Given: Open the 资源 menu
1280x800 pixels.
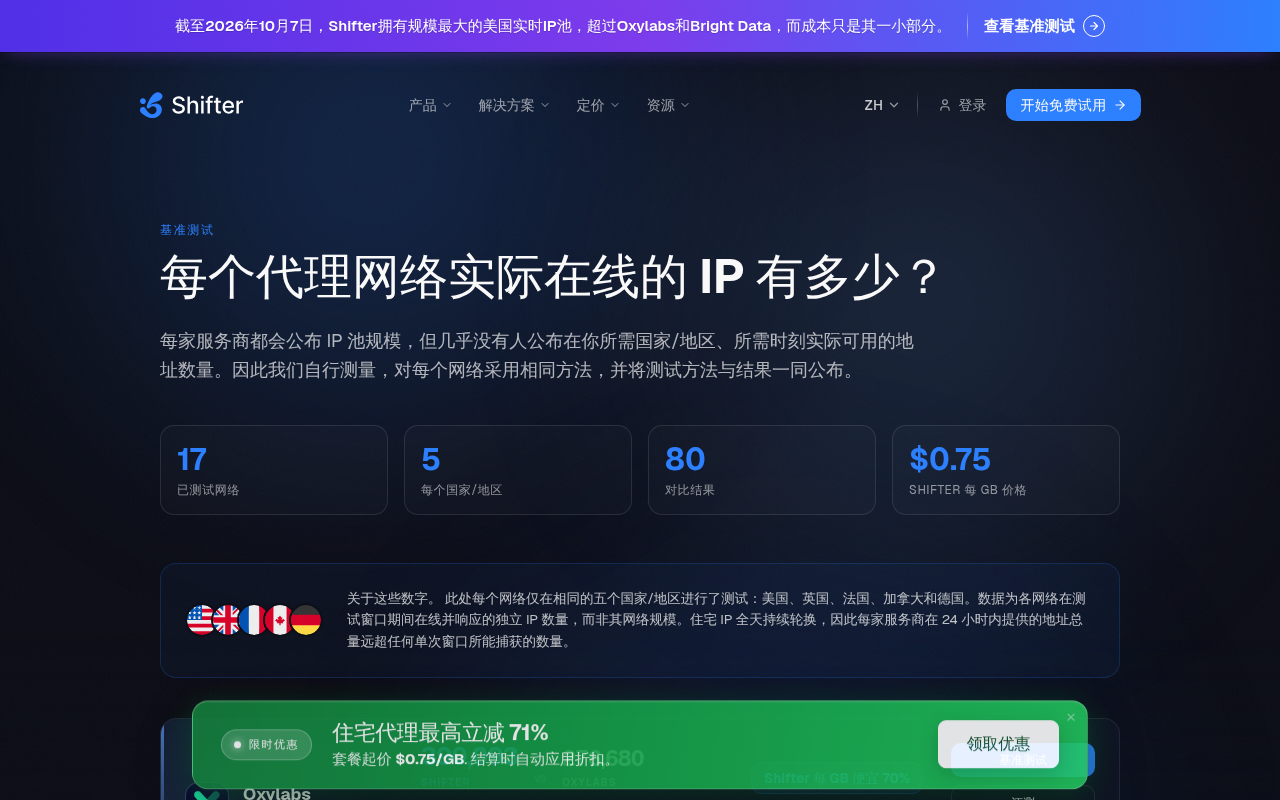Looking at the screenshot, I should click(668, 105).
